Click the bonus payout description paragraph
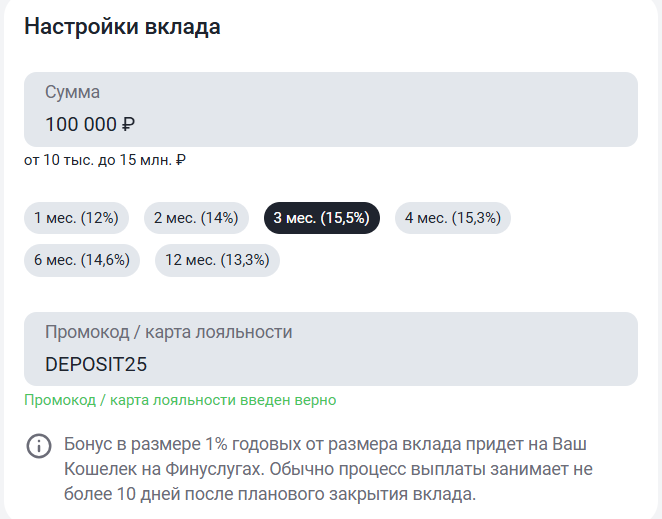662x519 pixels. click(x=340, y=468)
